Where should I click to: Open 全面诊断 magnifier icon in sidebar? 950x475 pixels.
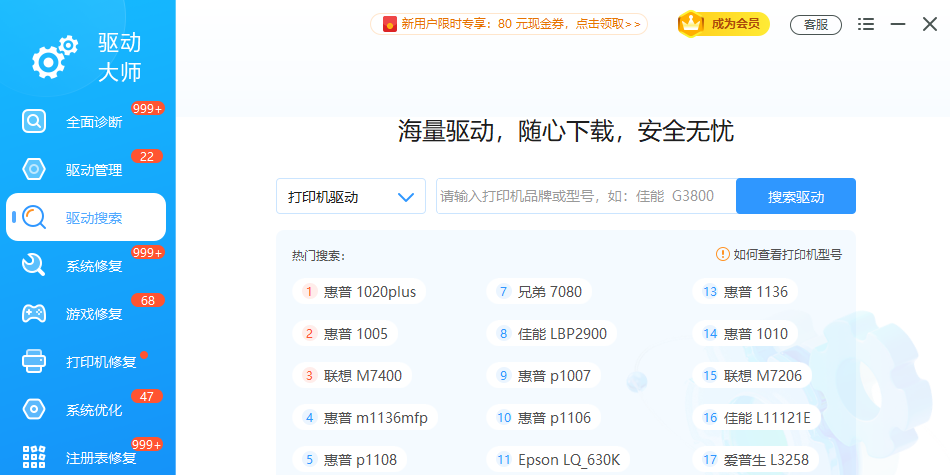click(x=34, y=121)
